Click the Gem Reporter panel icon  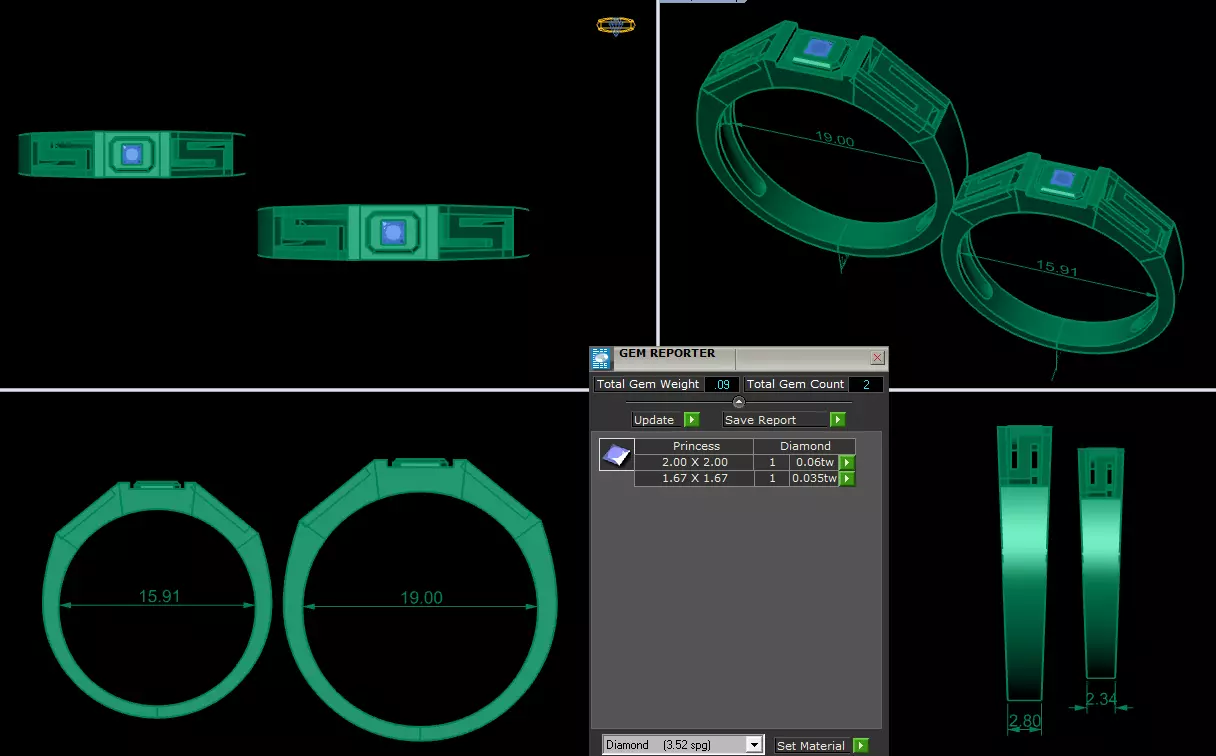click(601, 358)
